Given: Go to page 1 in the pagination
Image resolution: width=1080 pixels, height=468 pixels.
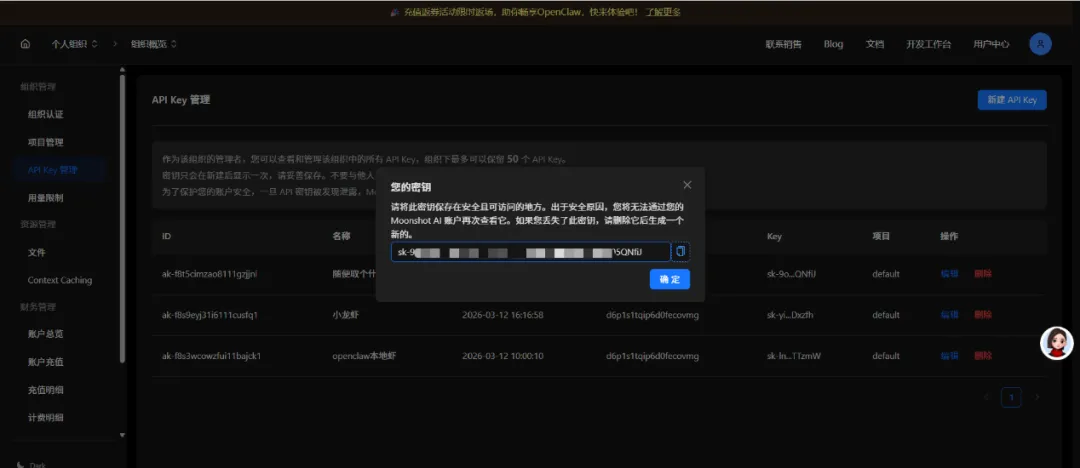Looking at the screenshot, I should pos(1011,397).
